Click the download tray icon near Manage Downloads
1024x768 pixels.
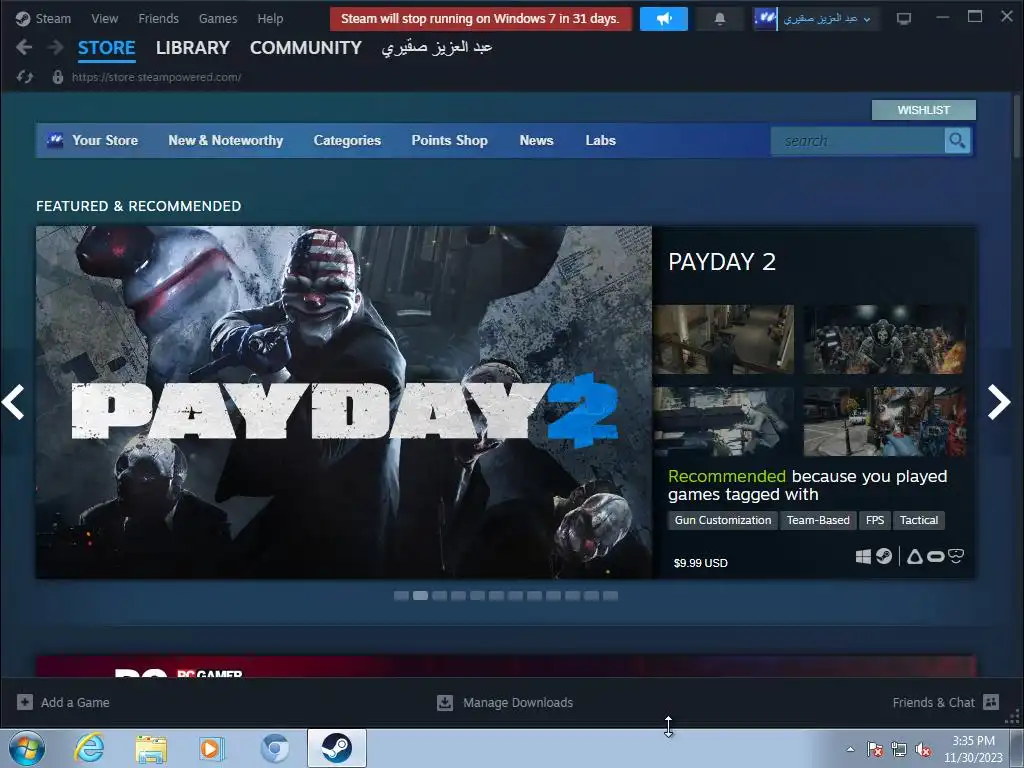[445, 702]
